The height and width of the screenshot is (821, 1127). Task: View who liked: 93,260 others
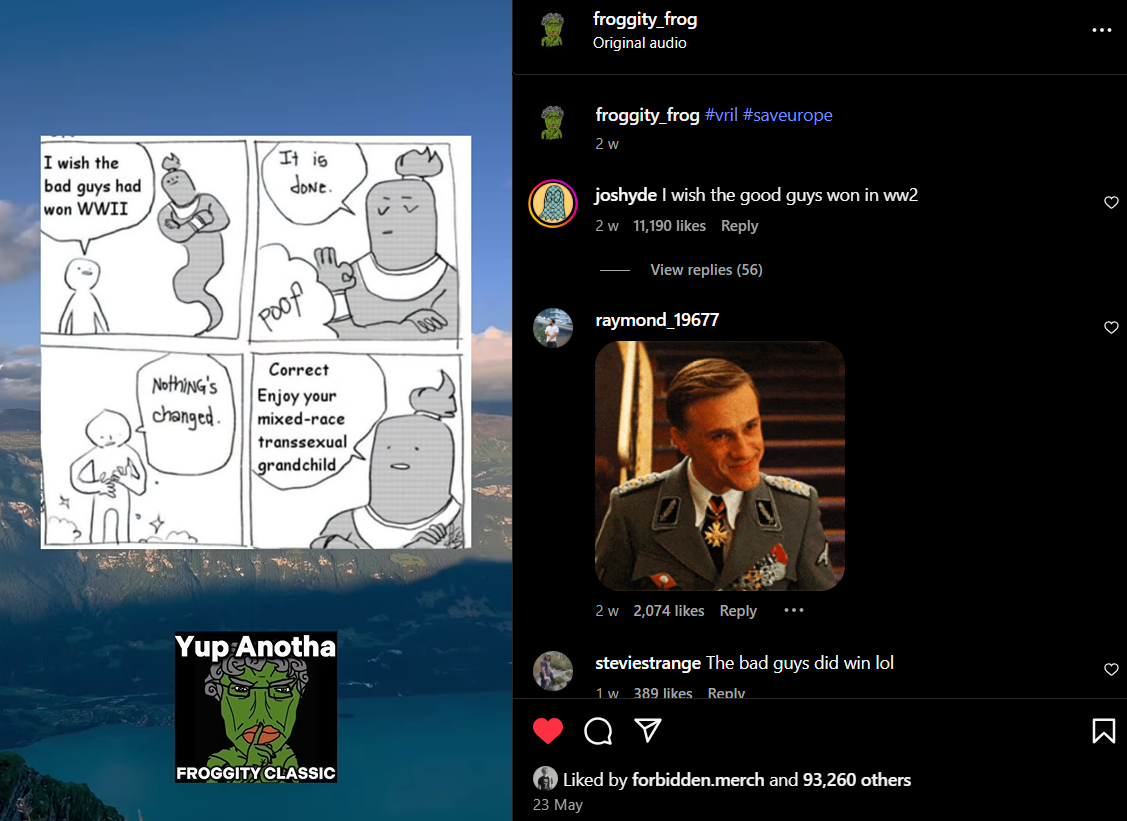pos(857,780)
